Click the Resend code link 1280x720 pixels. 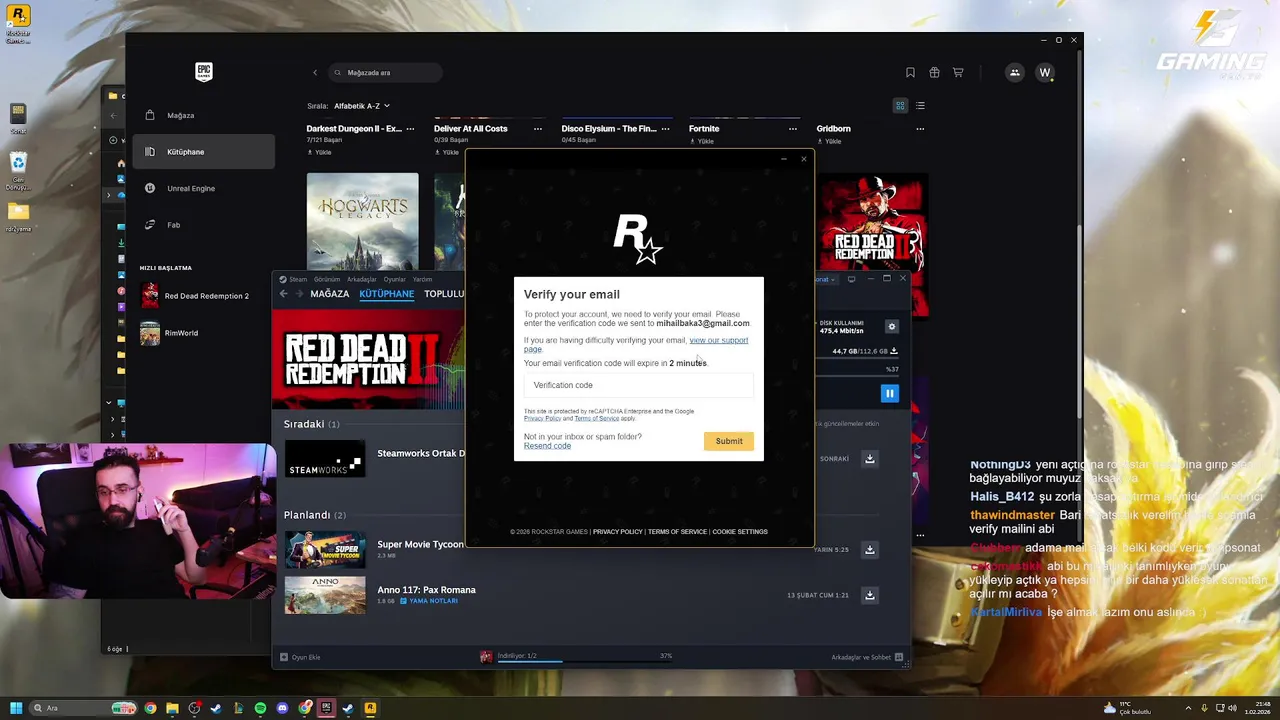(x=547, y=446)
